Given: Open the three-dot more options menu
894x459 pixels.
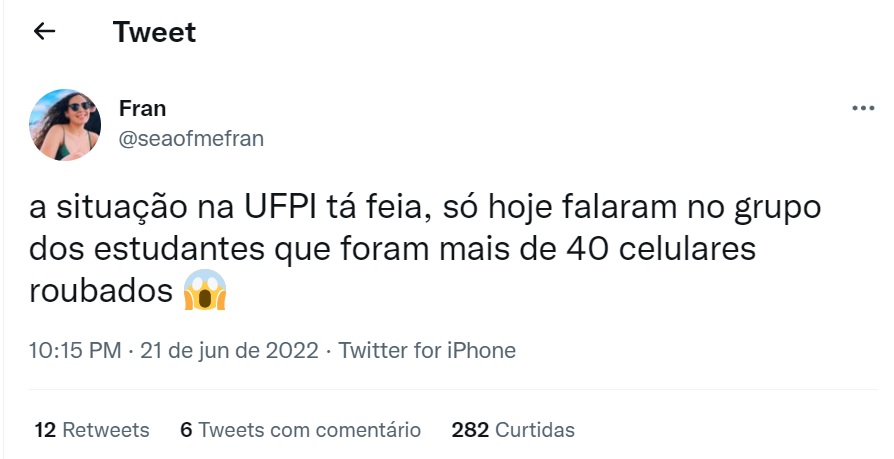Looking at the screenshot, I should point(862,109).
